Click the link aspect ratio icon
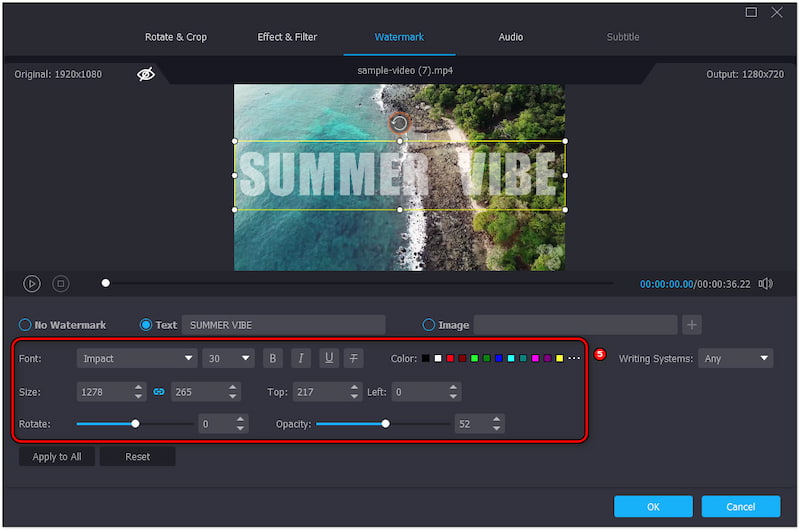The width and height of the screenshot is (800, 530). [158, 392]
